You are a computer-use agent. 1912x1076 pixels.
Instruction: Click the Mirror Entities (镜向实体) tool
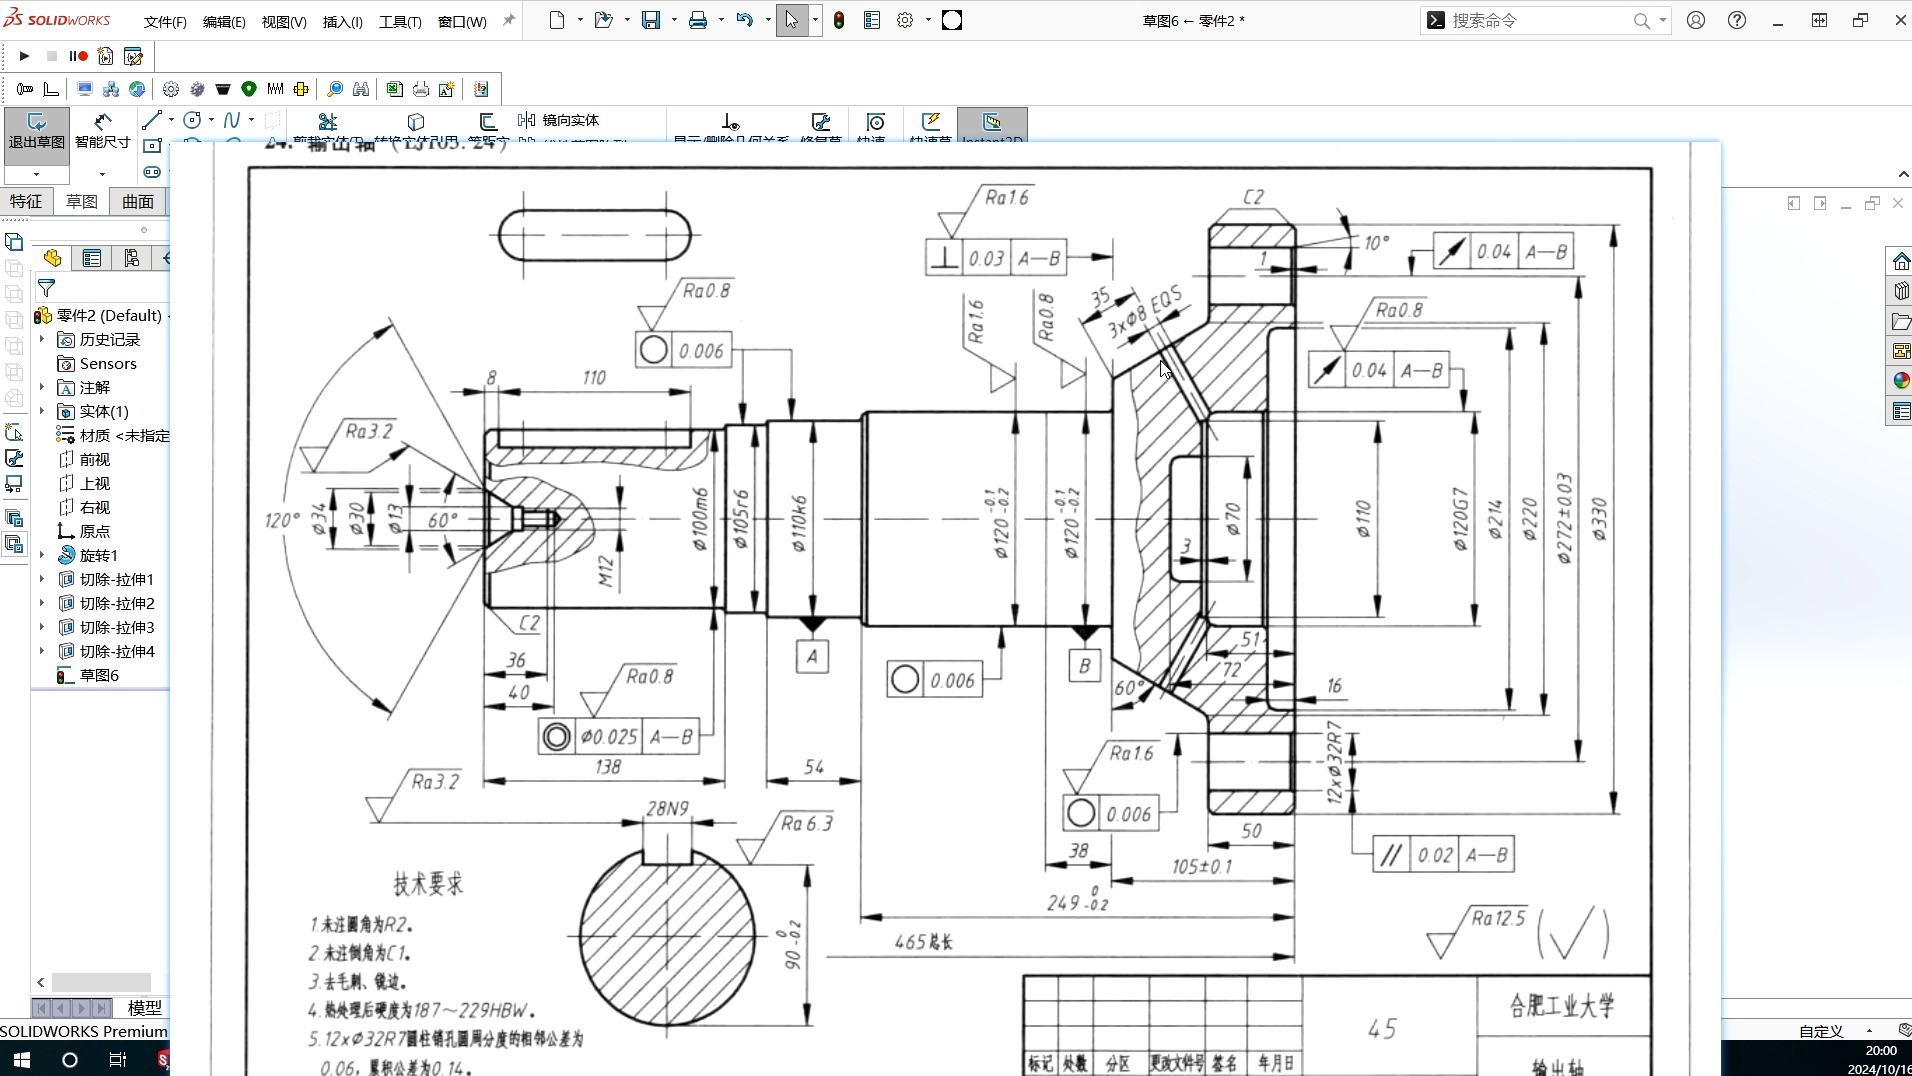tap(559, 120)
